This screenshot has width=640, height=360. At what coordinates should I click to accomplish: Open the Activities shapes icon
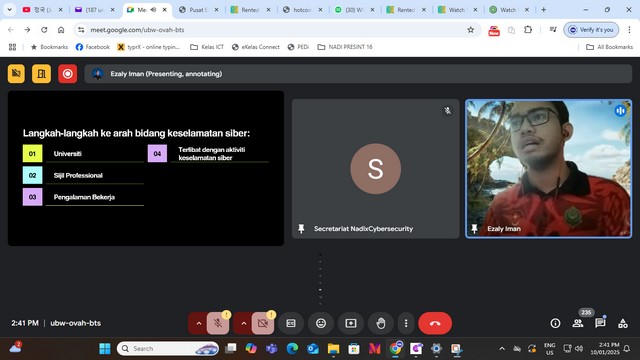pos(623,323)
